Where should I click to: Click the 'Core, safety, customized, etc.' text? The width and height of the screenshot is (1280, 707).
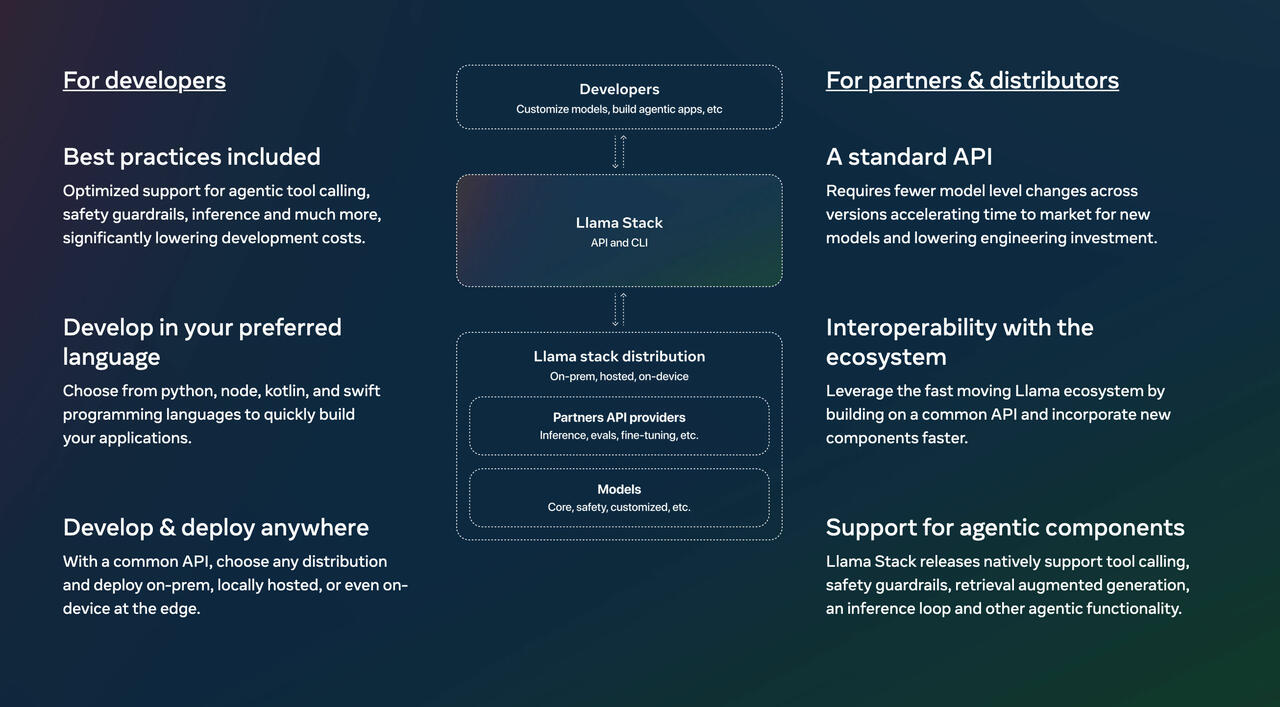619,507
